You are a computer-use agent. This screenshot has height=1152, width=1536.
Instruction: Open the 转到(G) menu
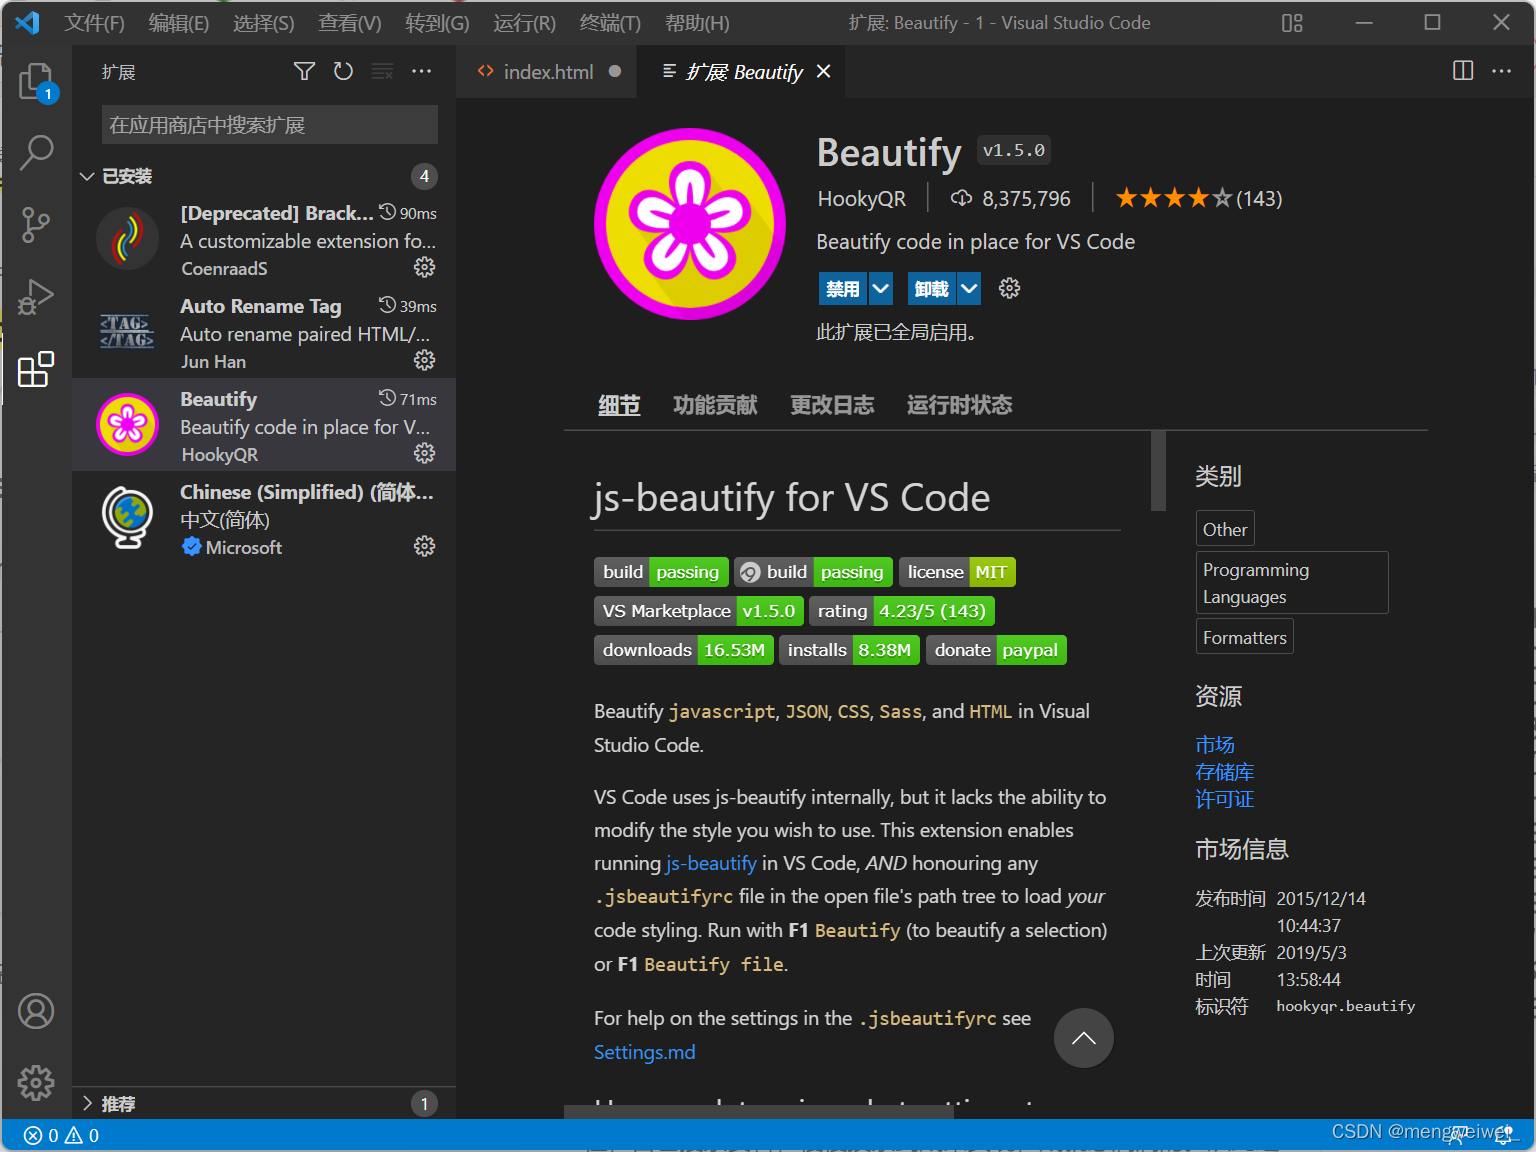(x=437, y=22)
